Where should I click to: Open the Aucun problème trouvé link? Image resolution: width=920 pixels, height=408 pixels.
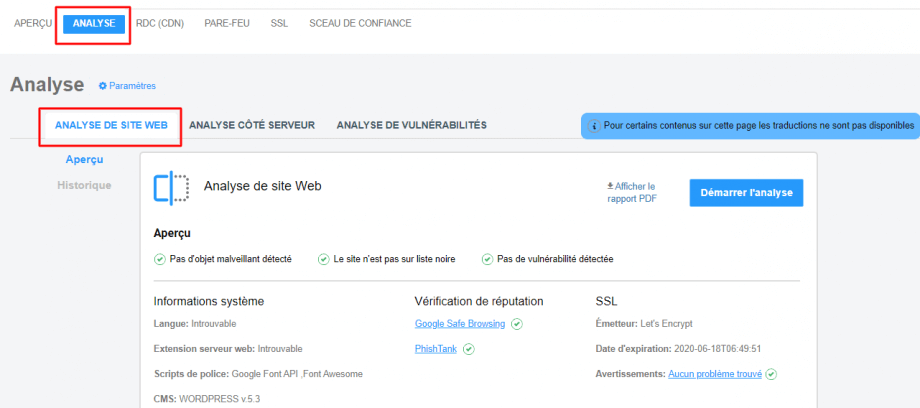coord(715,373)
